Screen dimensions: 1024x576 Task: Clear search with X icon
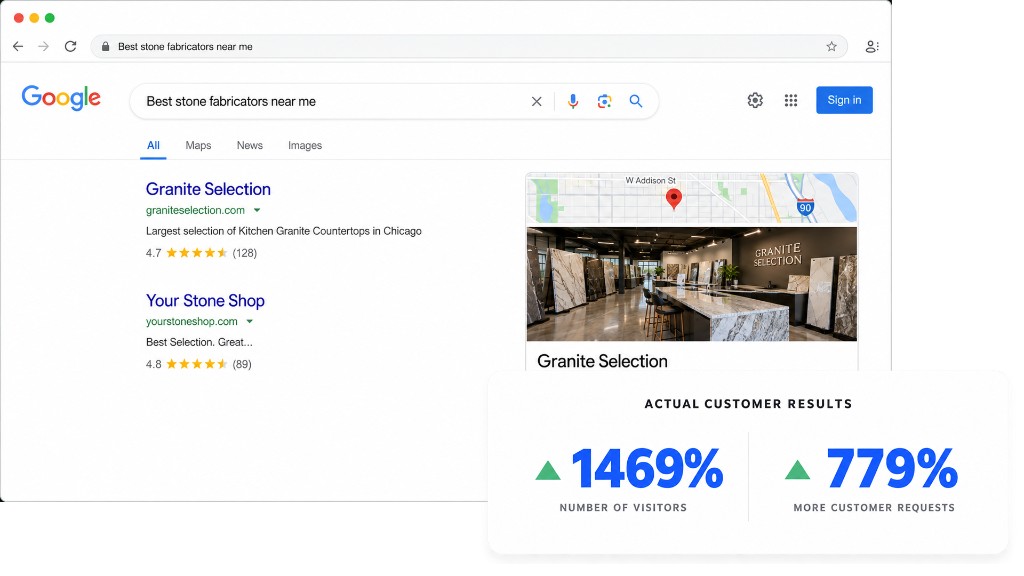point(536,101)
